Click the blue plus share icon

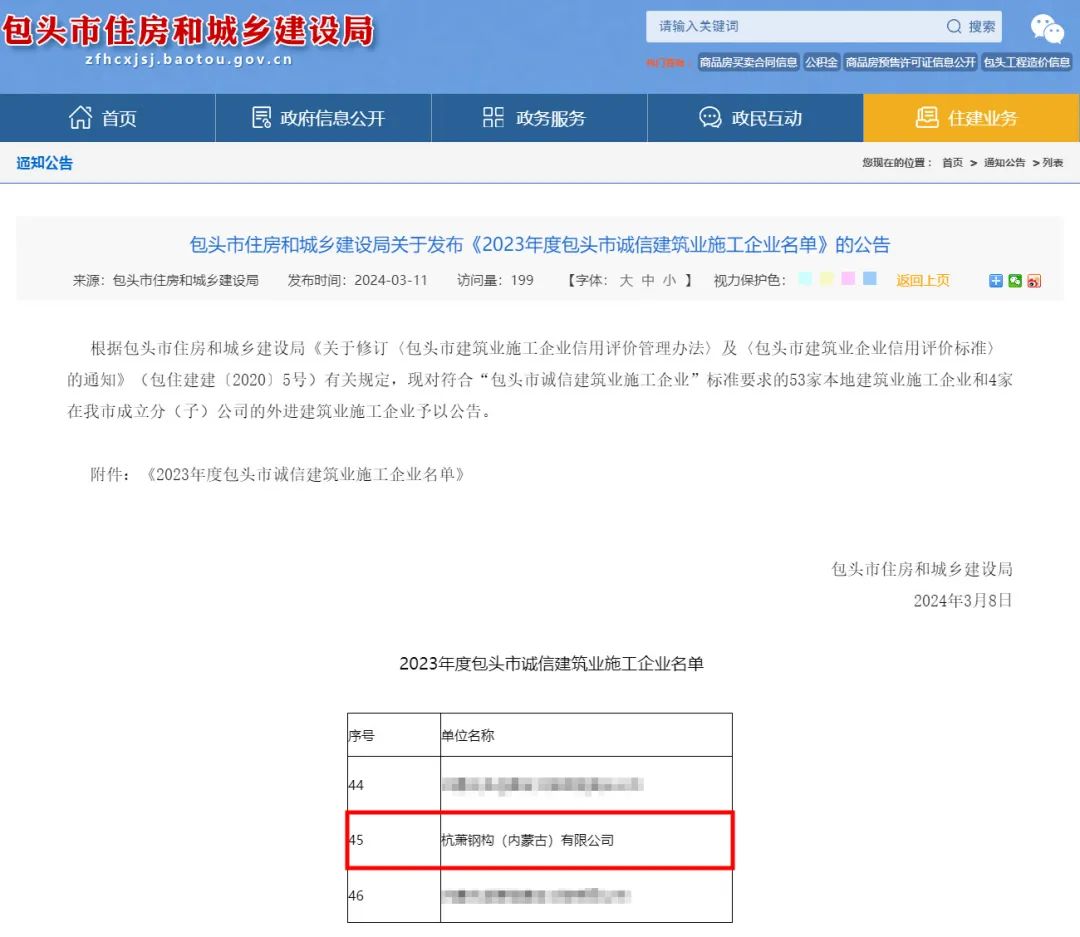[x=995, y=281]
